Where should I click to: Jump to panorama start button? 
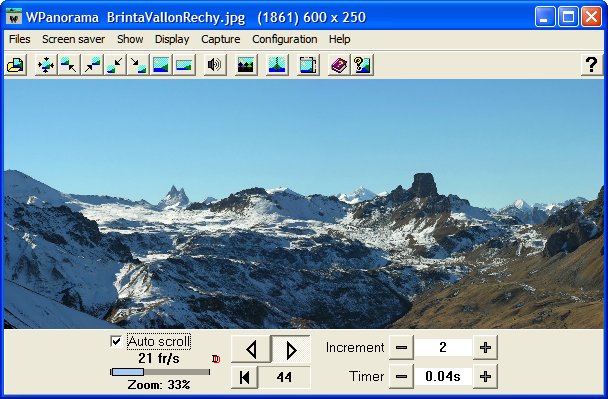click(x=244, y=377)
